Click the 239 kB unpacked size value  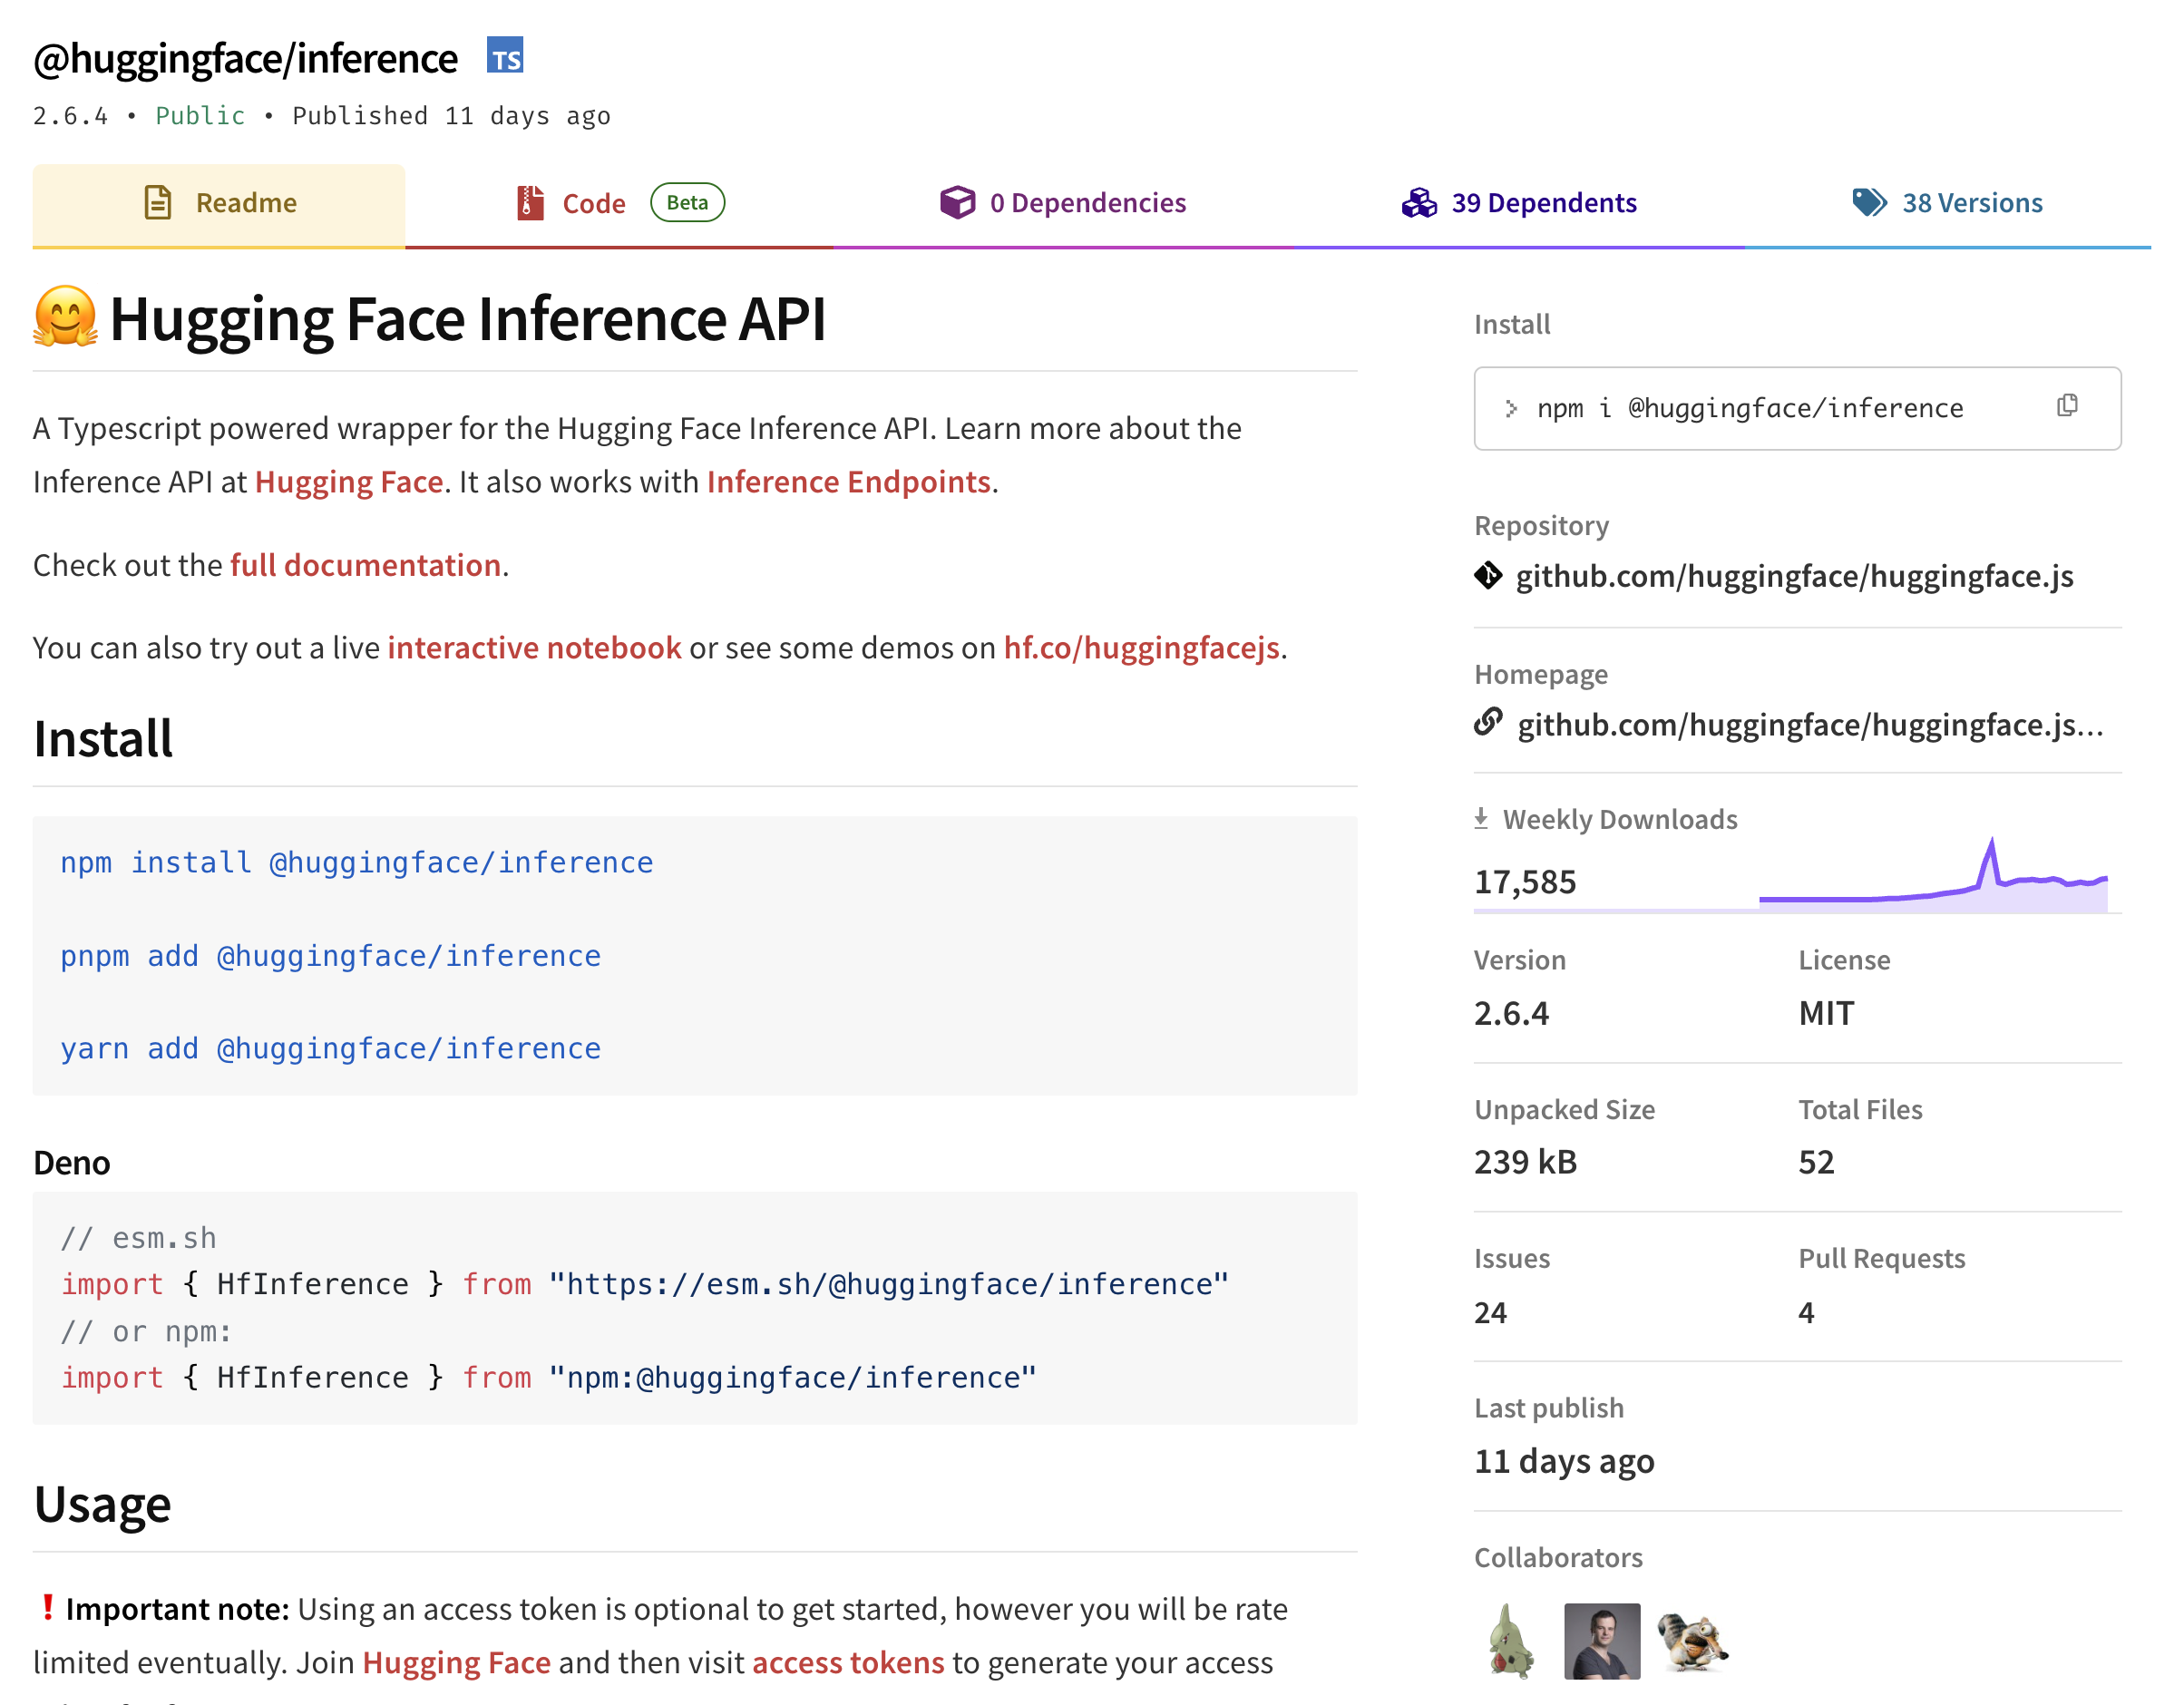pyautogui.click(x=1525, y=1162)
